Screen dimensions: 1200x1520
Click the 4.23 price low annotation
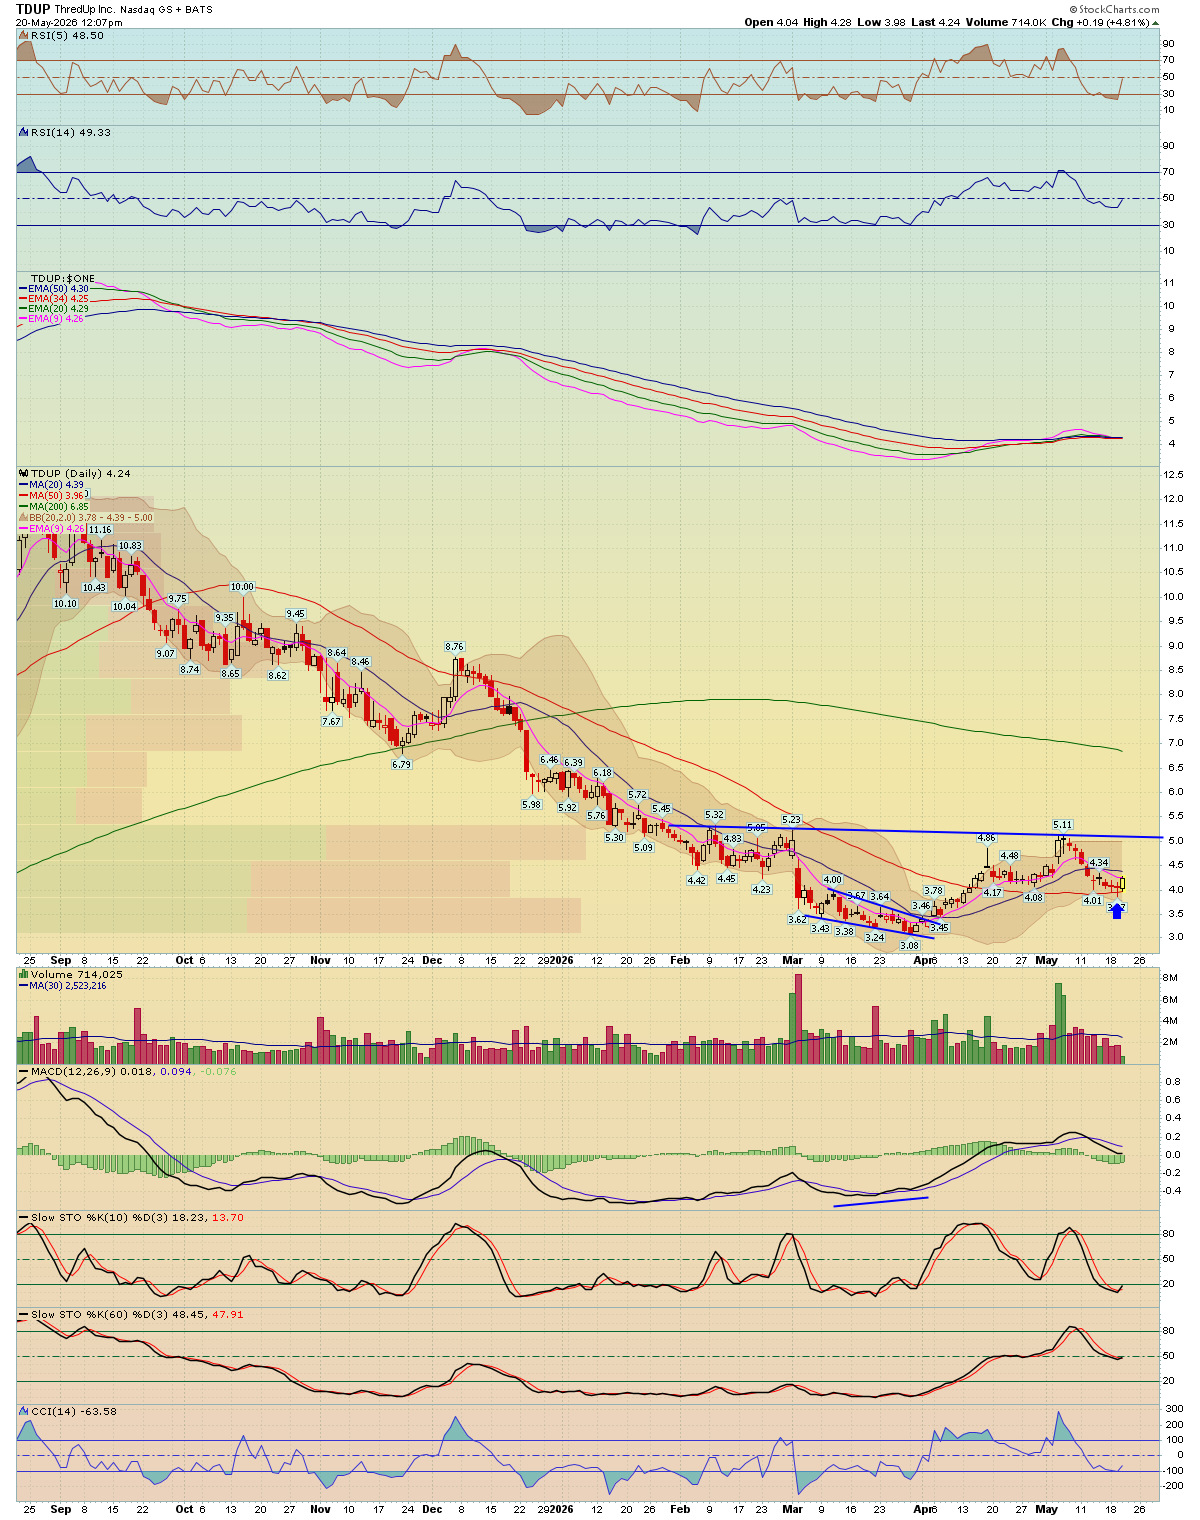click(x=762, y=889)
